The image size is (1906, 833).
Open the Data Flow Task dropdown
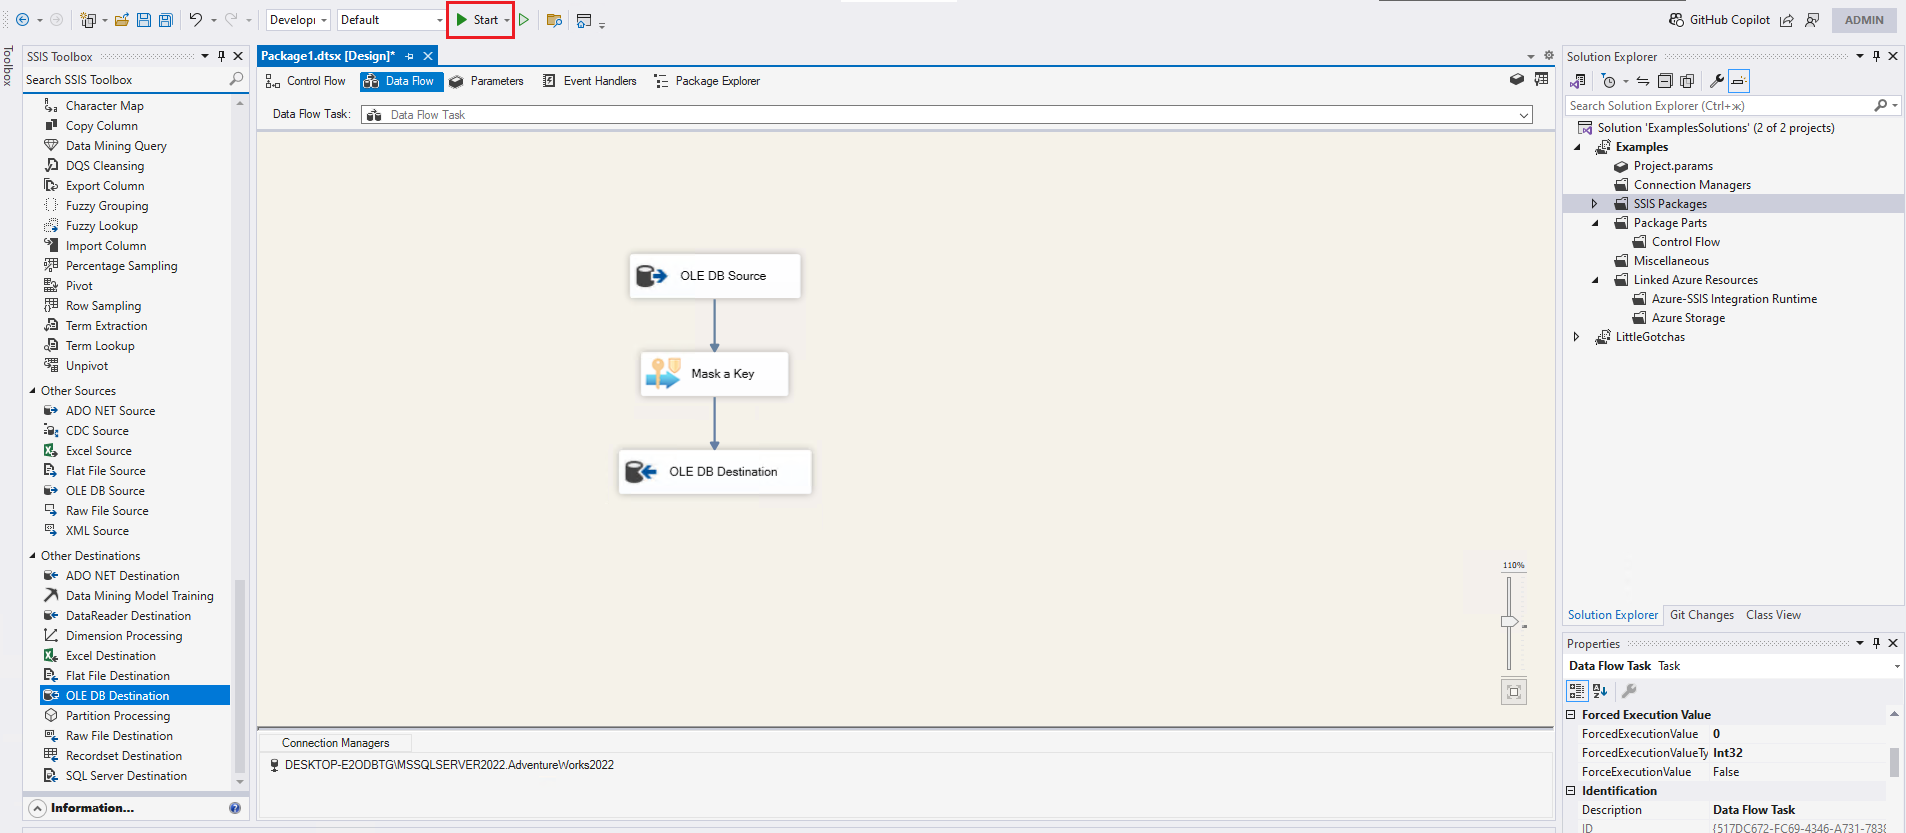pos(1524,115)
